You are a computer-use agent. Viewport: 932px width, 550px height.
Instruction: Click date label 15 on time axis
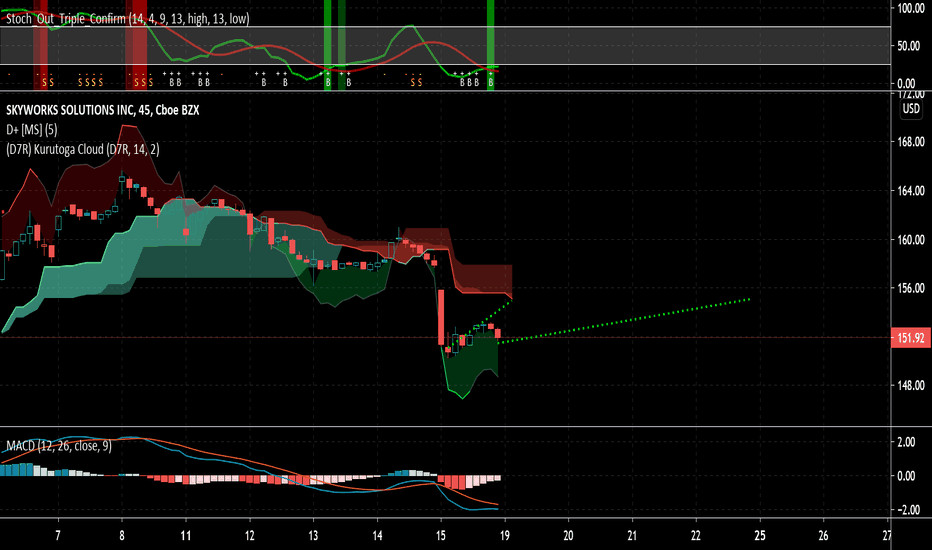pos(440,536)
